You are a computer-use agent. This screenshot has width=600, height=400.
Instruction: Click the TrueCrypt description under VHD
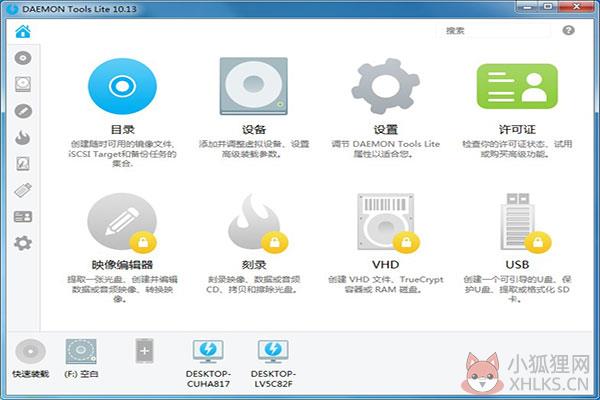click(386, 284)
